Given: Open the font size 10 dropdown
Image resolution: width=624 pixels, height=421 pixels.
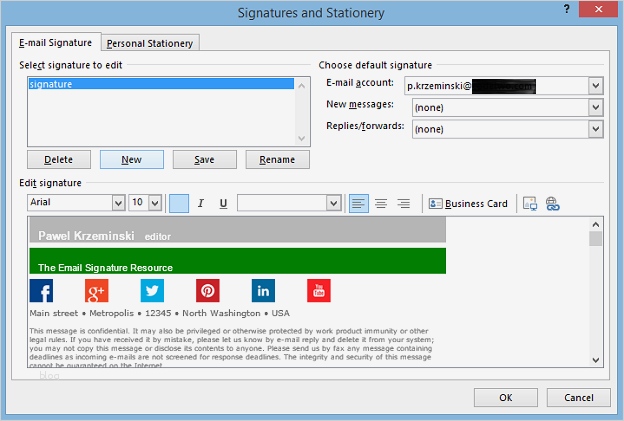Looking at the screenshot, I should pos(155,203).
